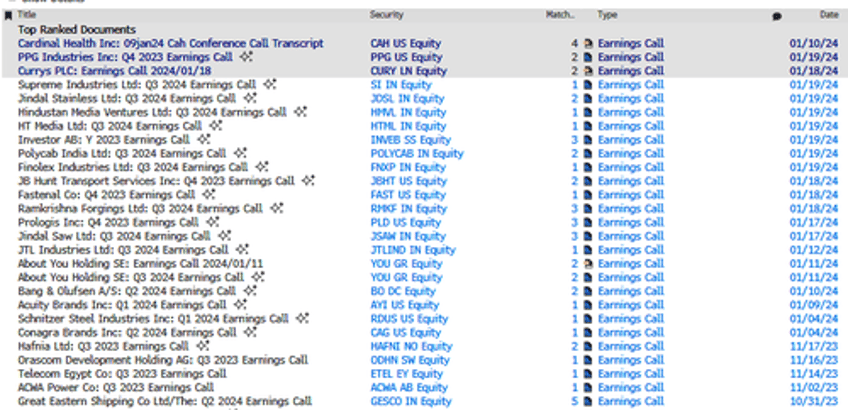Click sparkle icon beside JTL Industries
Viewport: 848px width, 410px height.
pyautogui.click(x=242, y=249)
